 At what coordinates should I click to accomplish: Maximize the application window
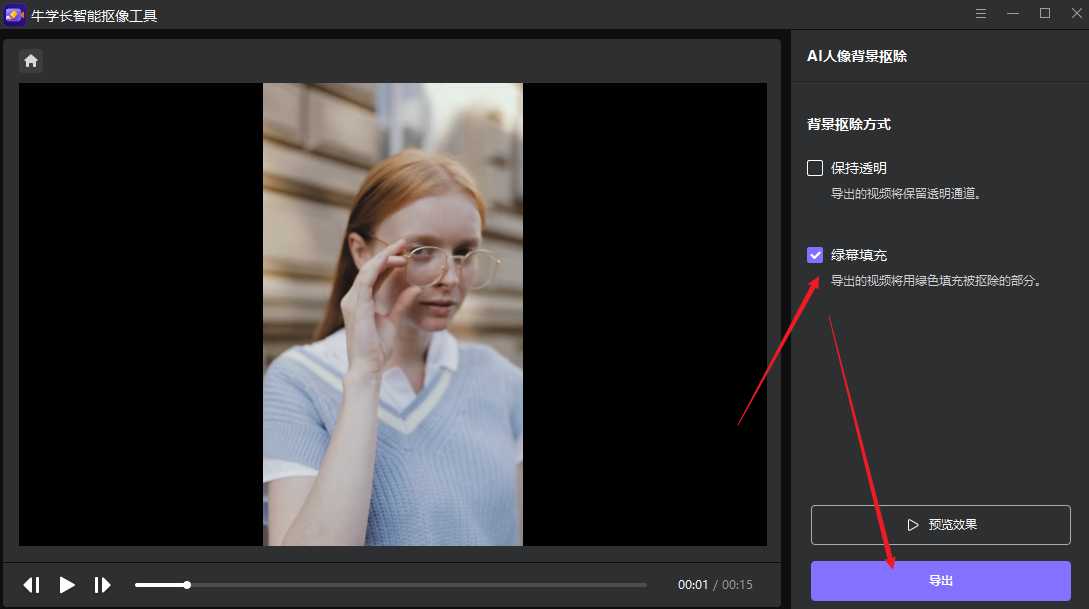coord(1045,14)
